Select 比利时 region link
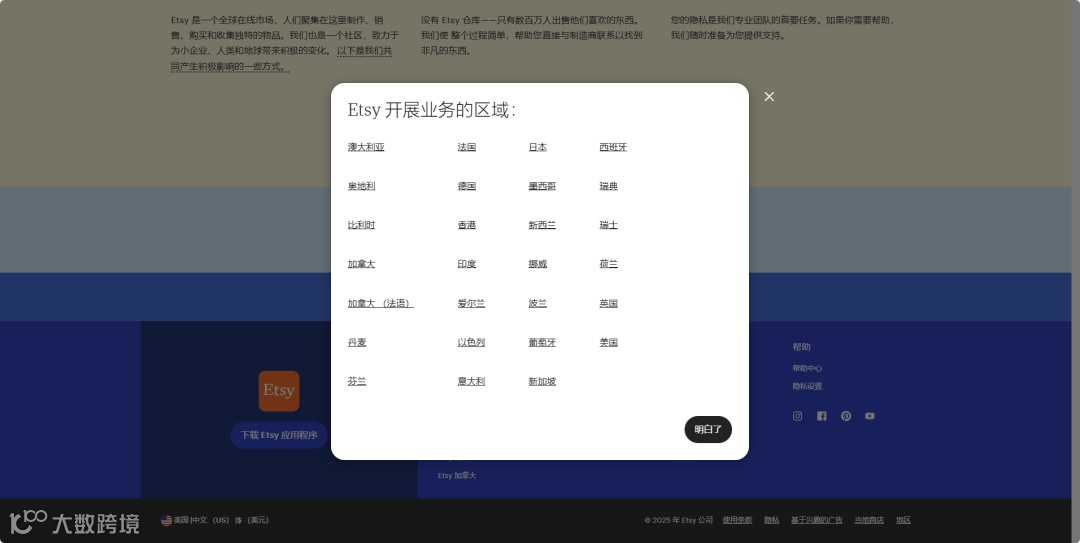Viewport: 1080px width, 543px height. coord(361,225)
